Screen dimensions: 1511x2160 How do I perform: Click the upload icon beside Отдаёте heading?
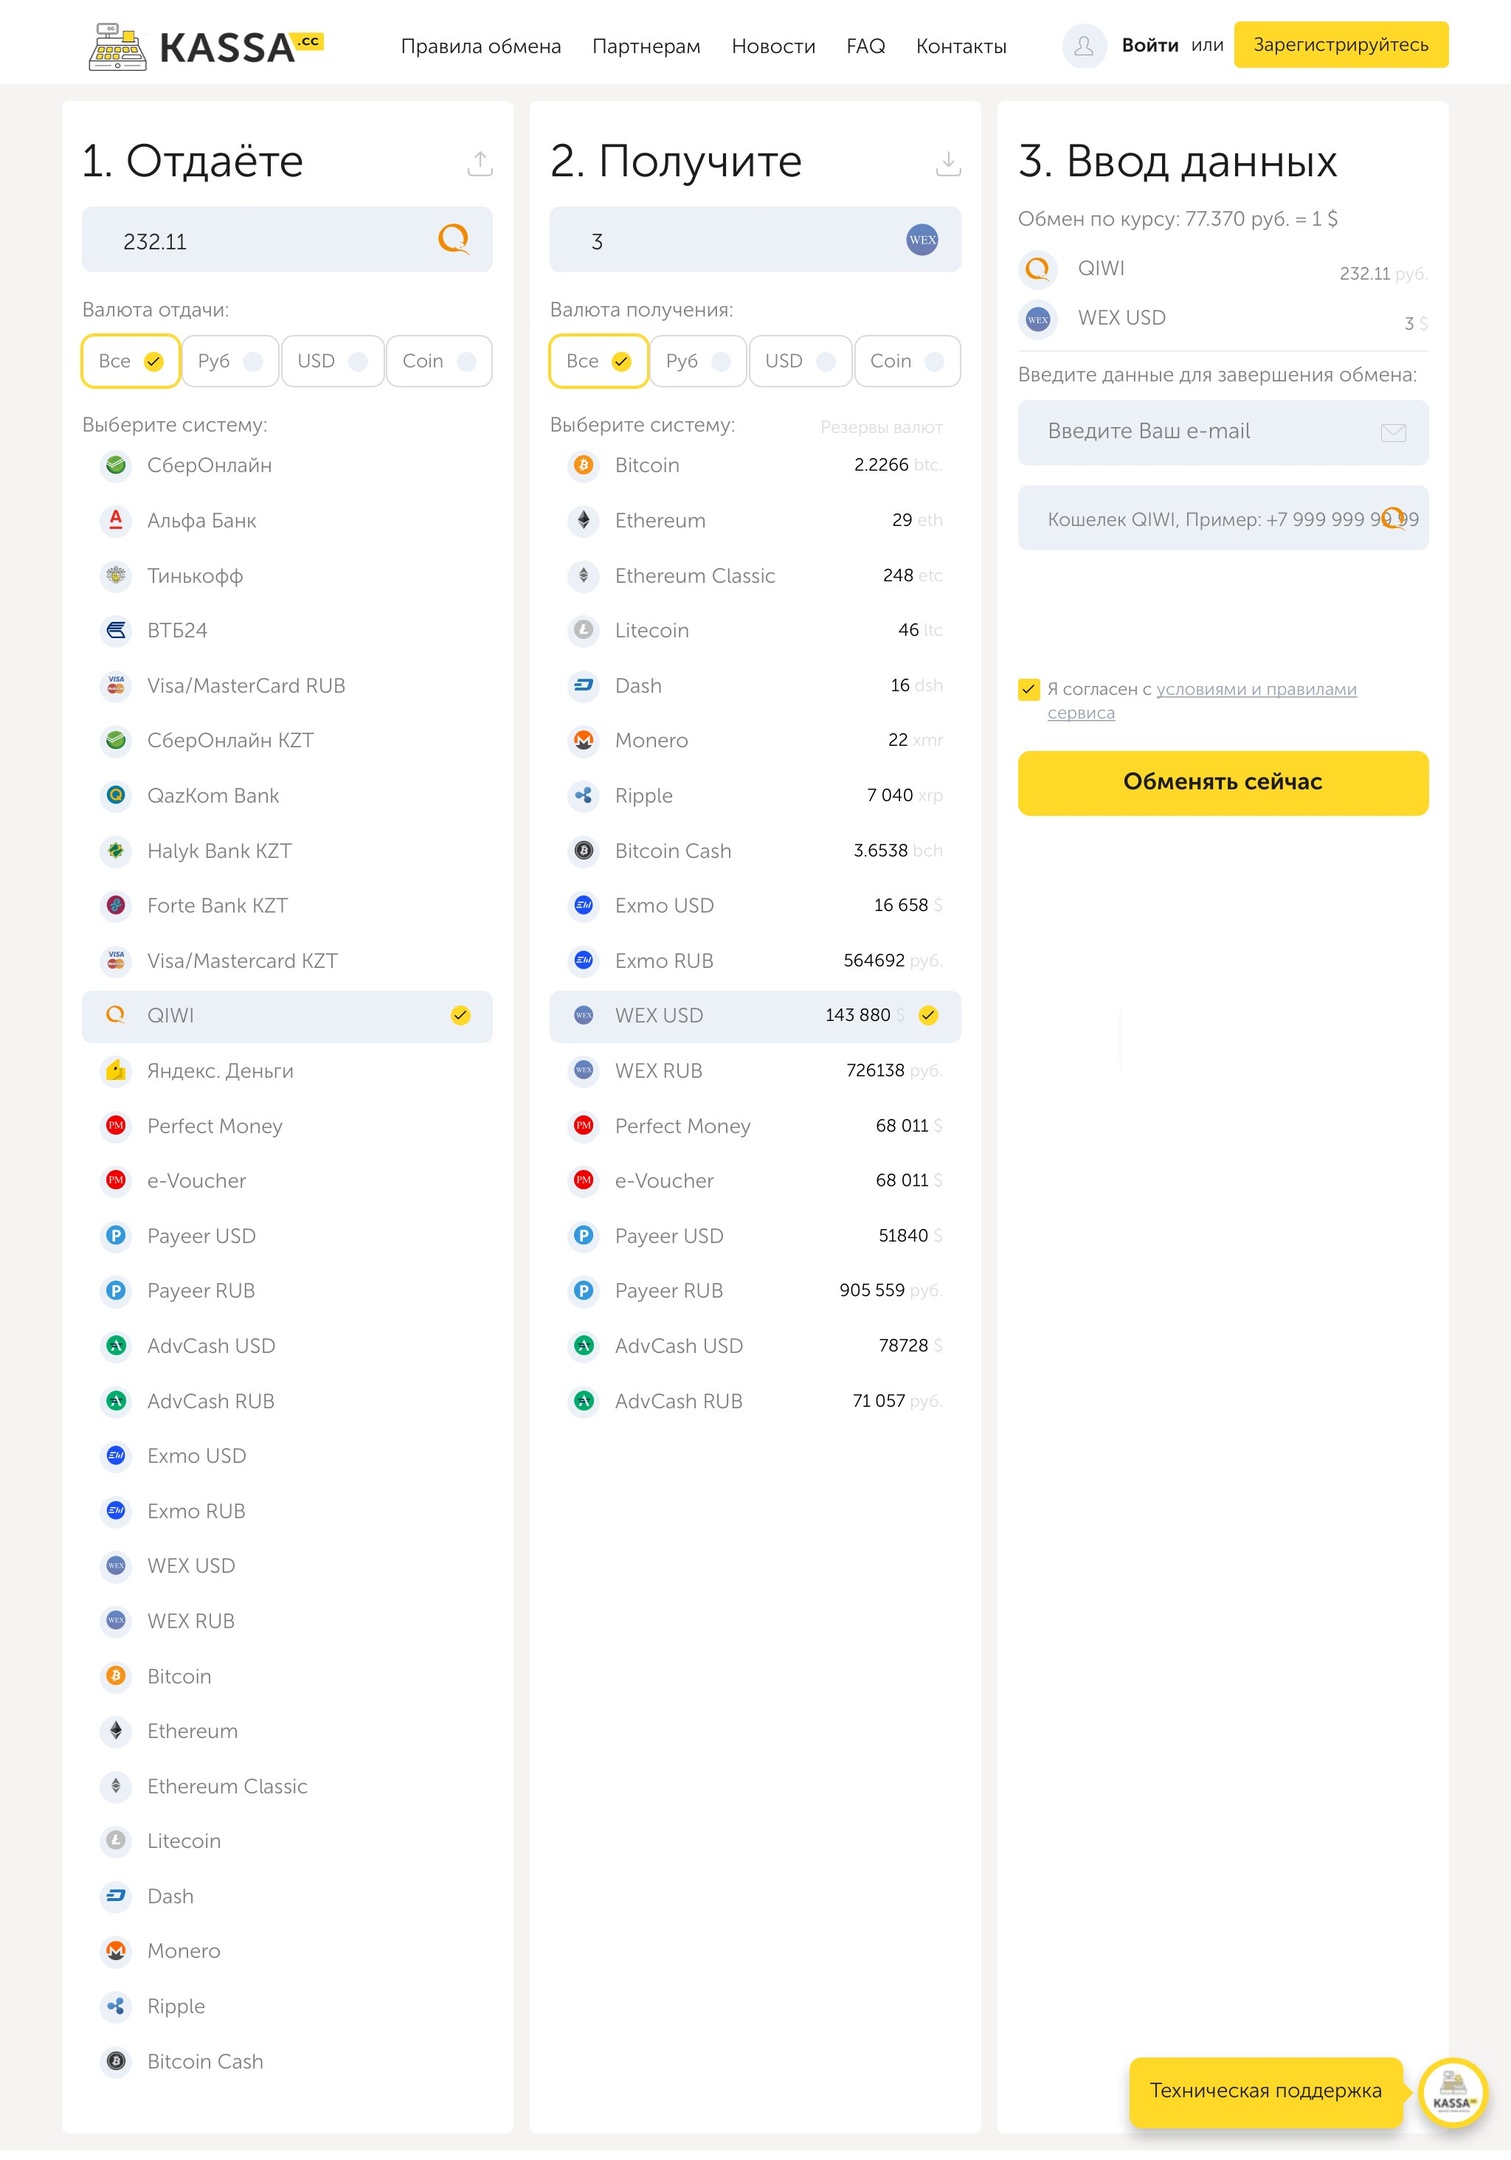coord(480,163)
